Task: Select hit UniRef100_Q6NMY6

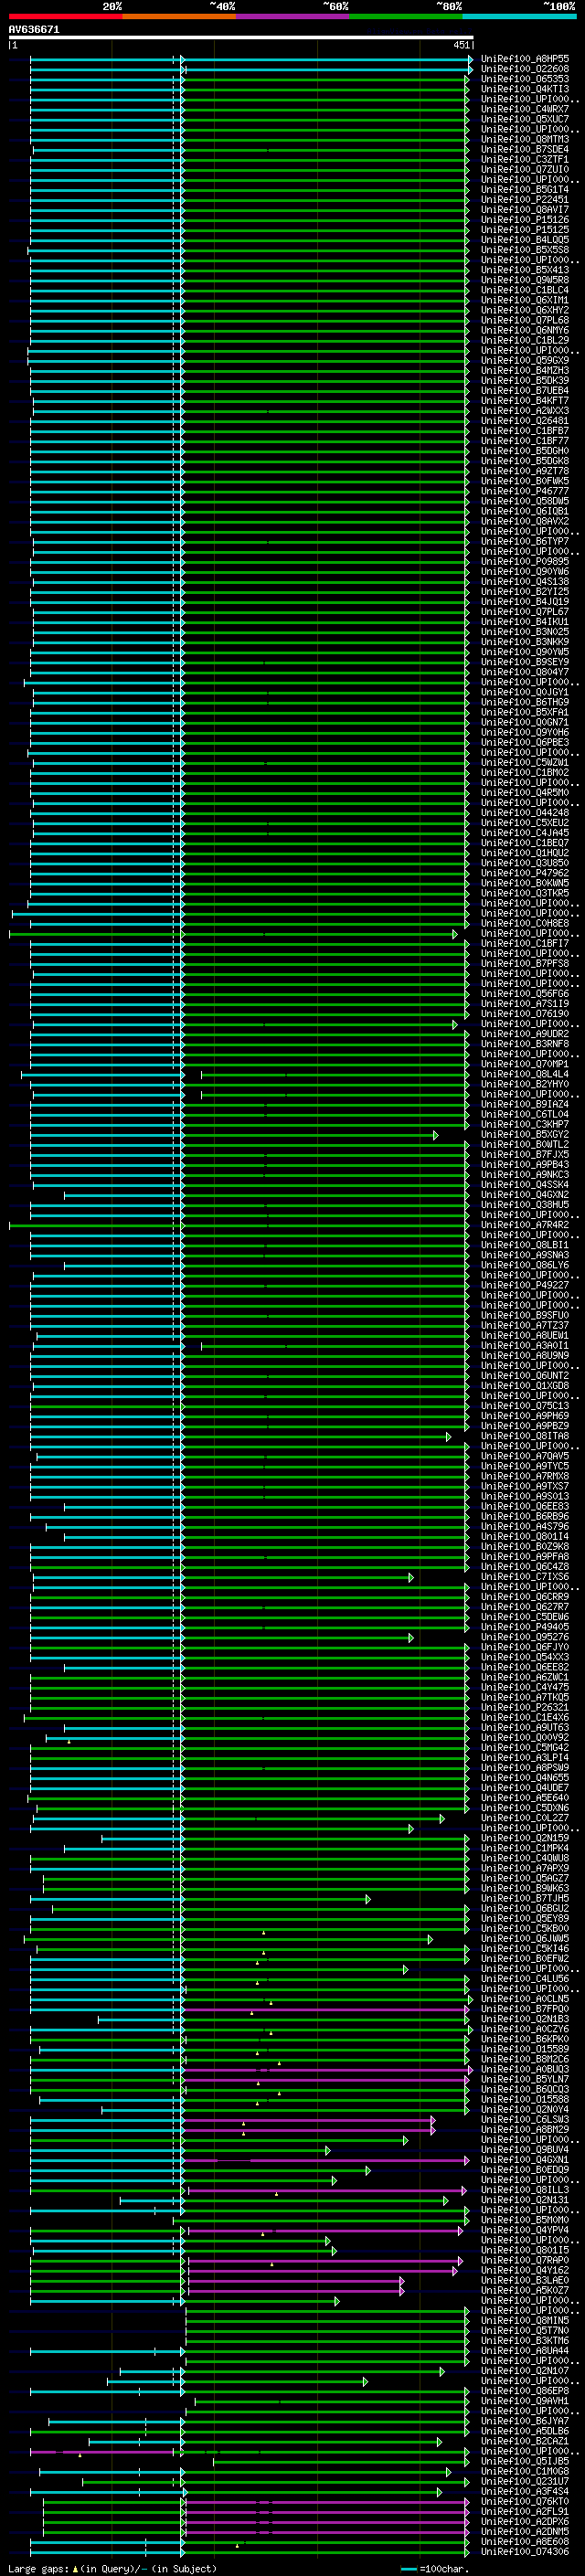Action: (x=525, y=330)
